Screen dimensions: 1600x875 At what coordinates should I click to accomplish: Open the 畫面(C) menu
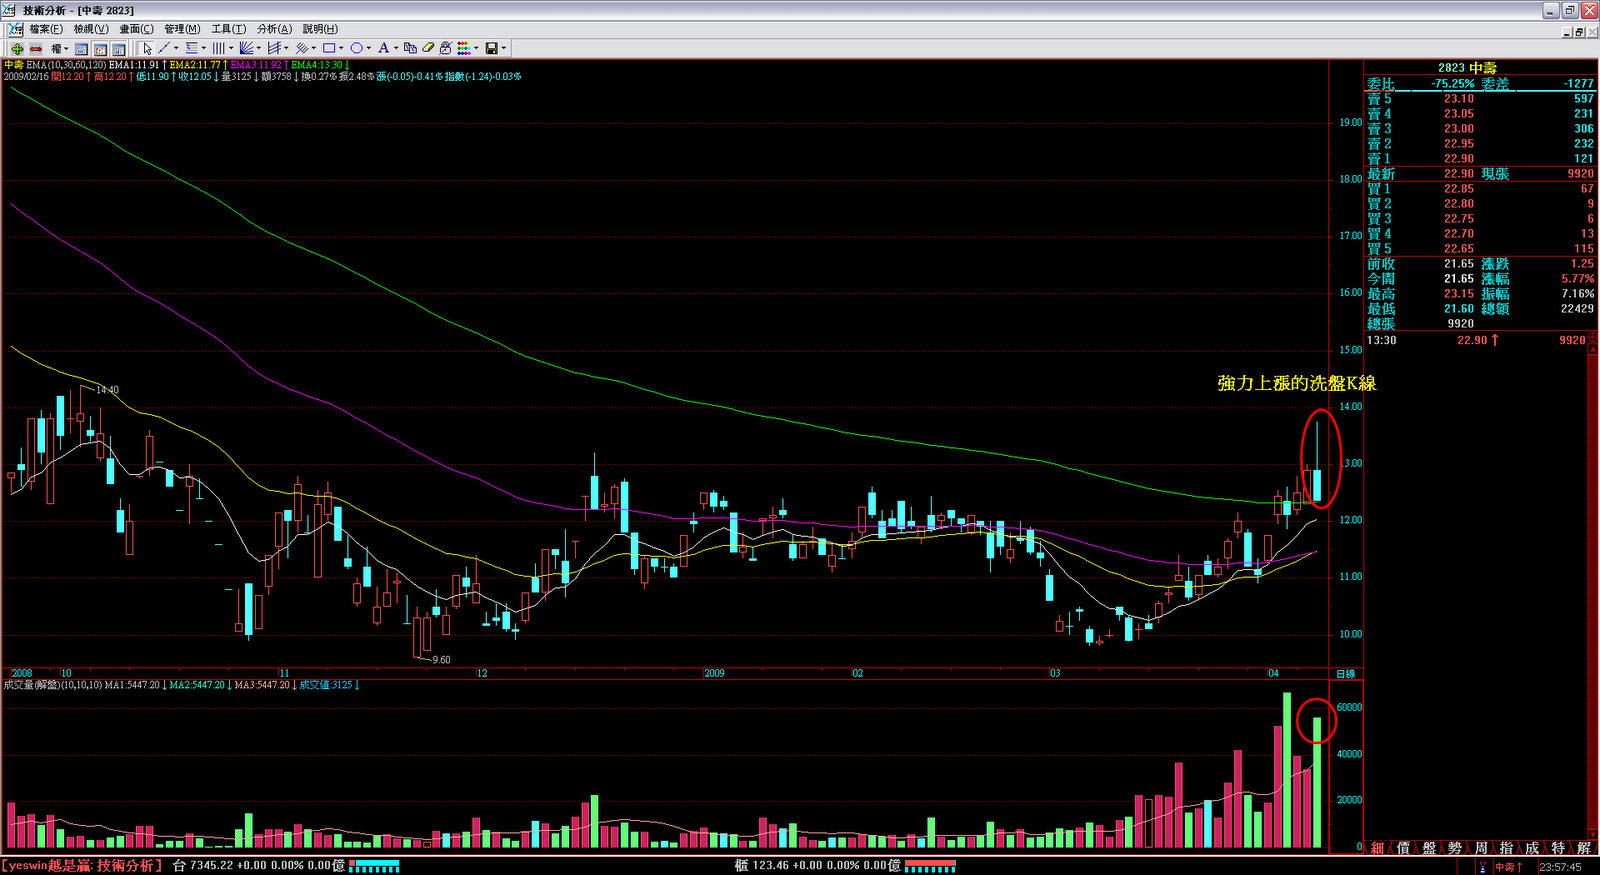[x=136, y=29]
